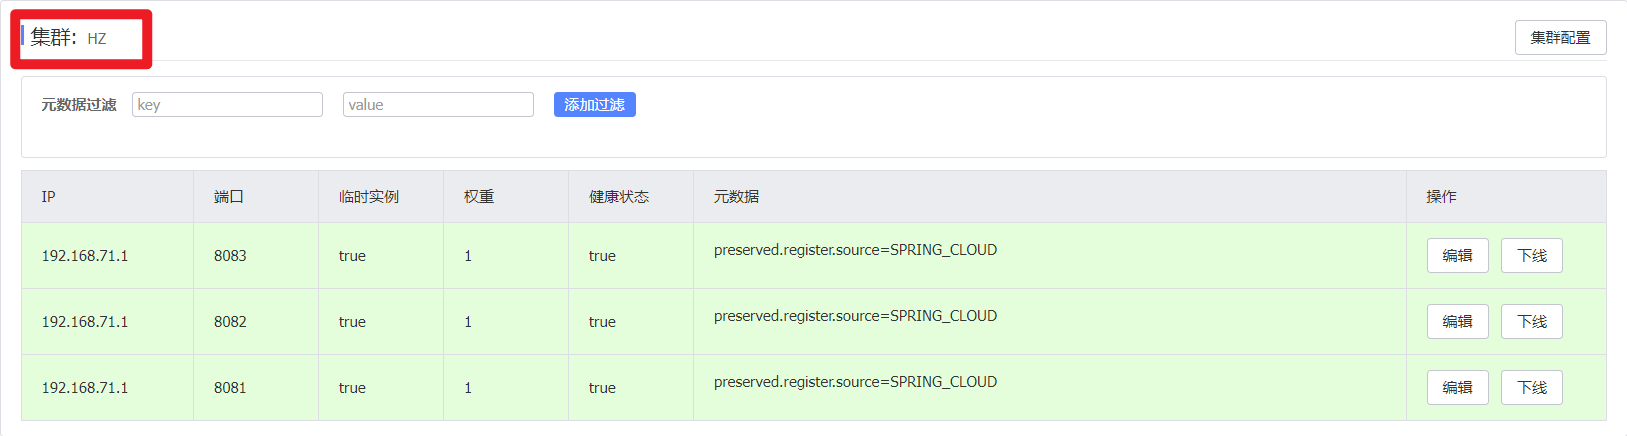The width and height of the screenshot is (1627, 436).
Task: Open the 集群配置 cluster configuration button
Action: click(x=1560, y=38)
